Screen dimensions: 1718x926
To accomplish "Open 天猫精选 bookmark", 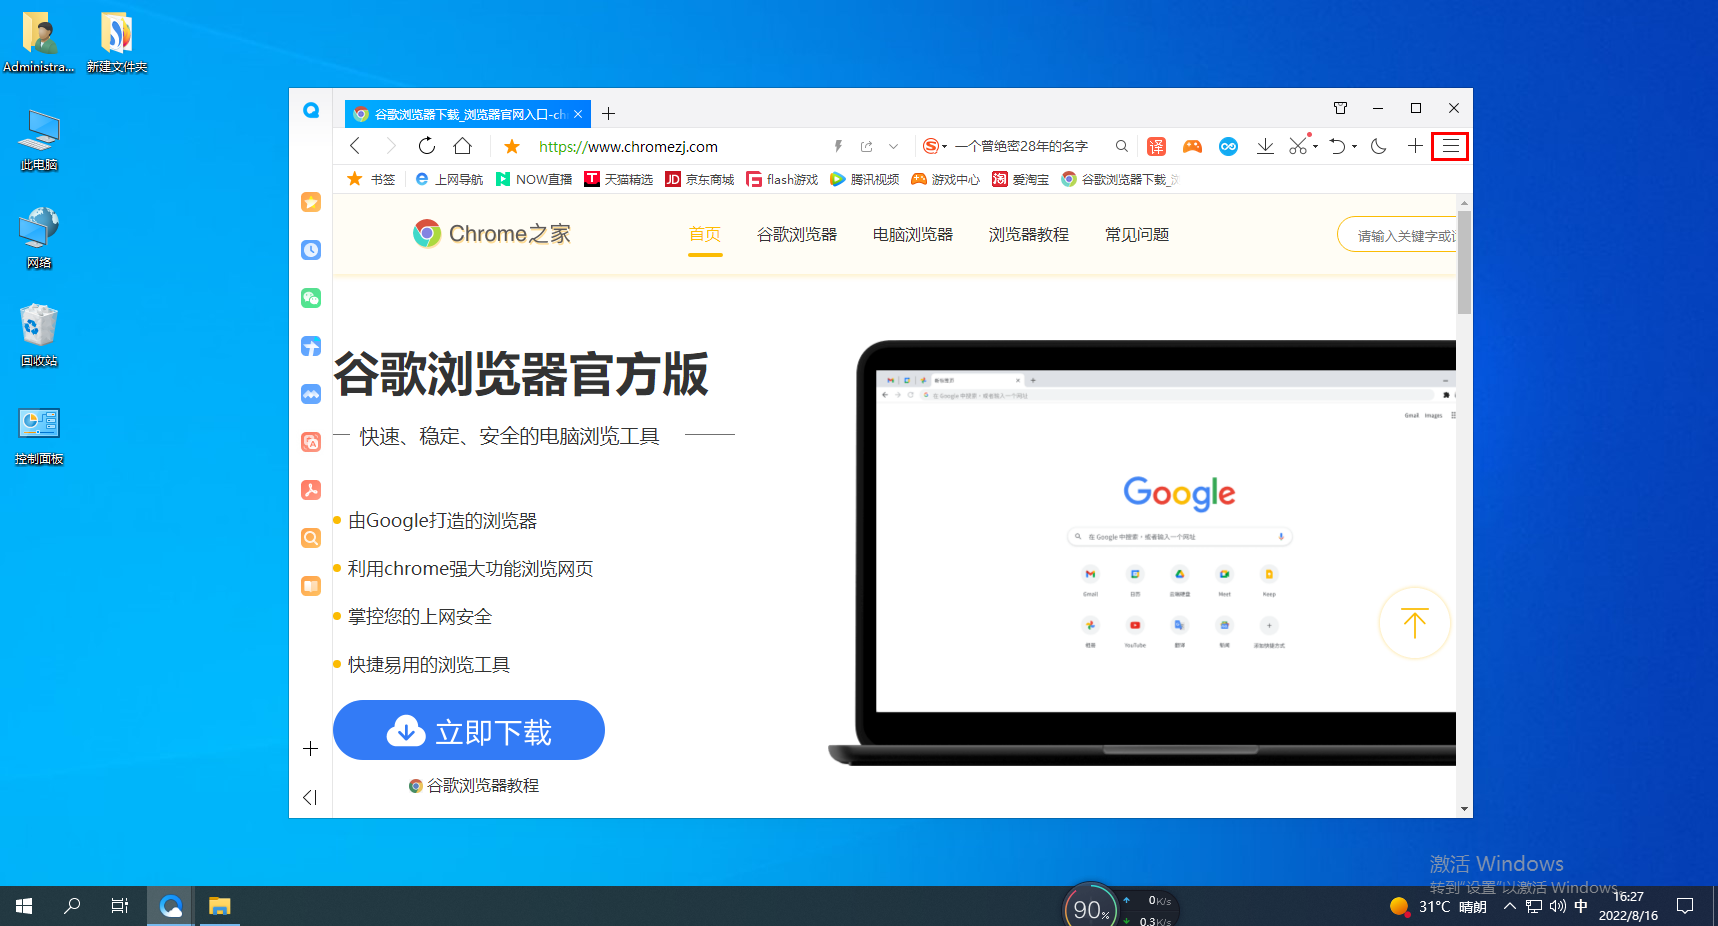I will 619,180.
